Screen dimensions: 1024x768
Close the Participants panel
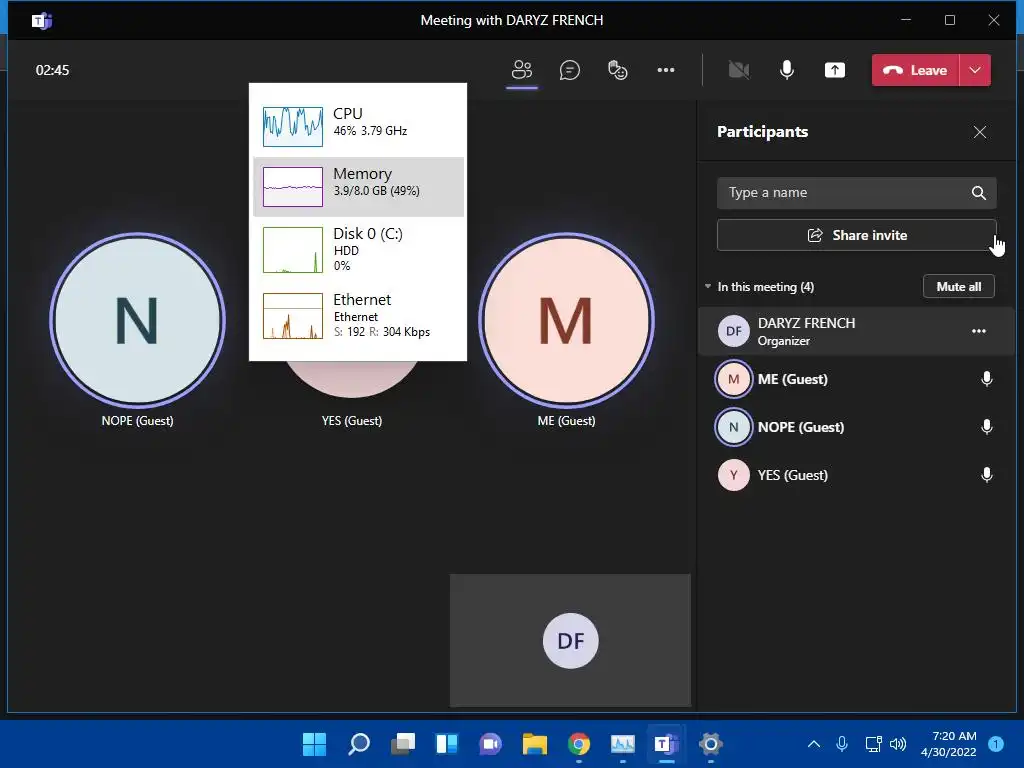click(980, 132)
